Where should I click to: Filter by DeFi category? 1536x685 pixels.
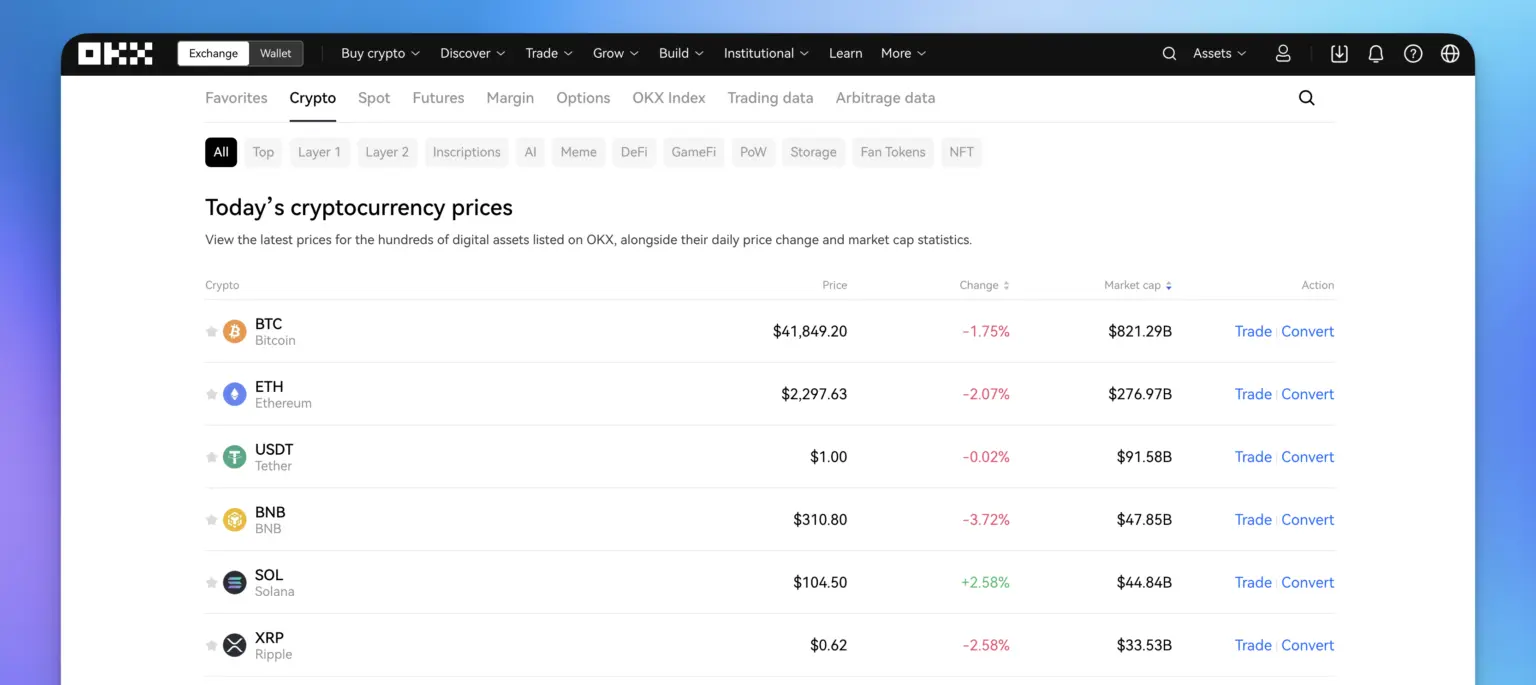[x=634, y=152]
